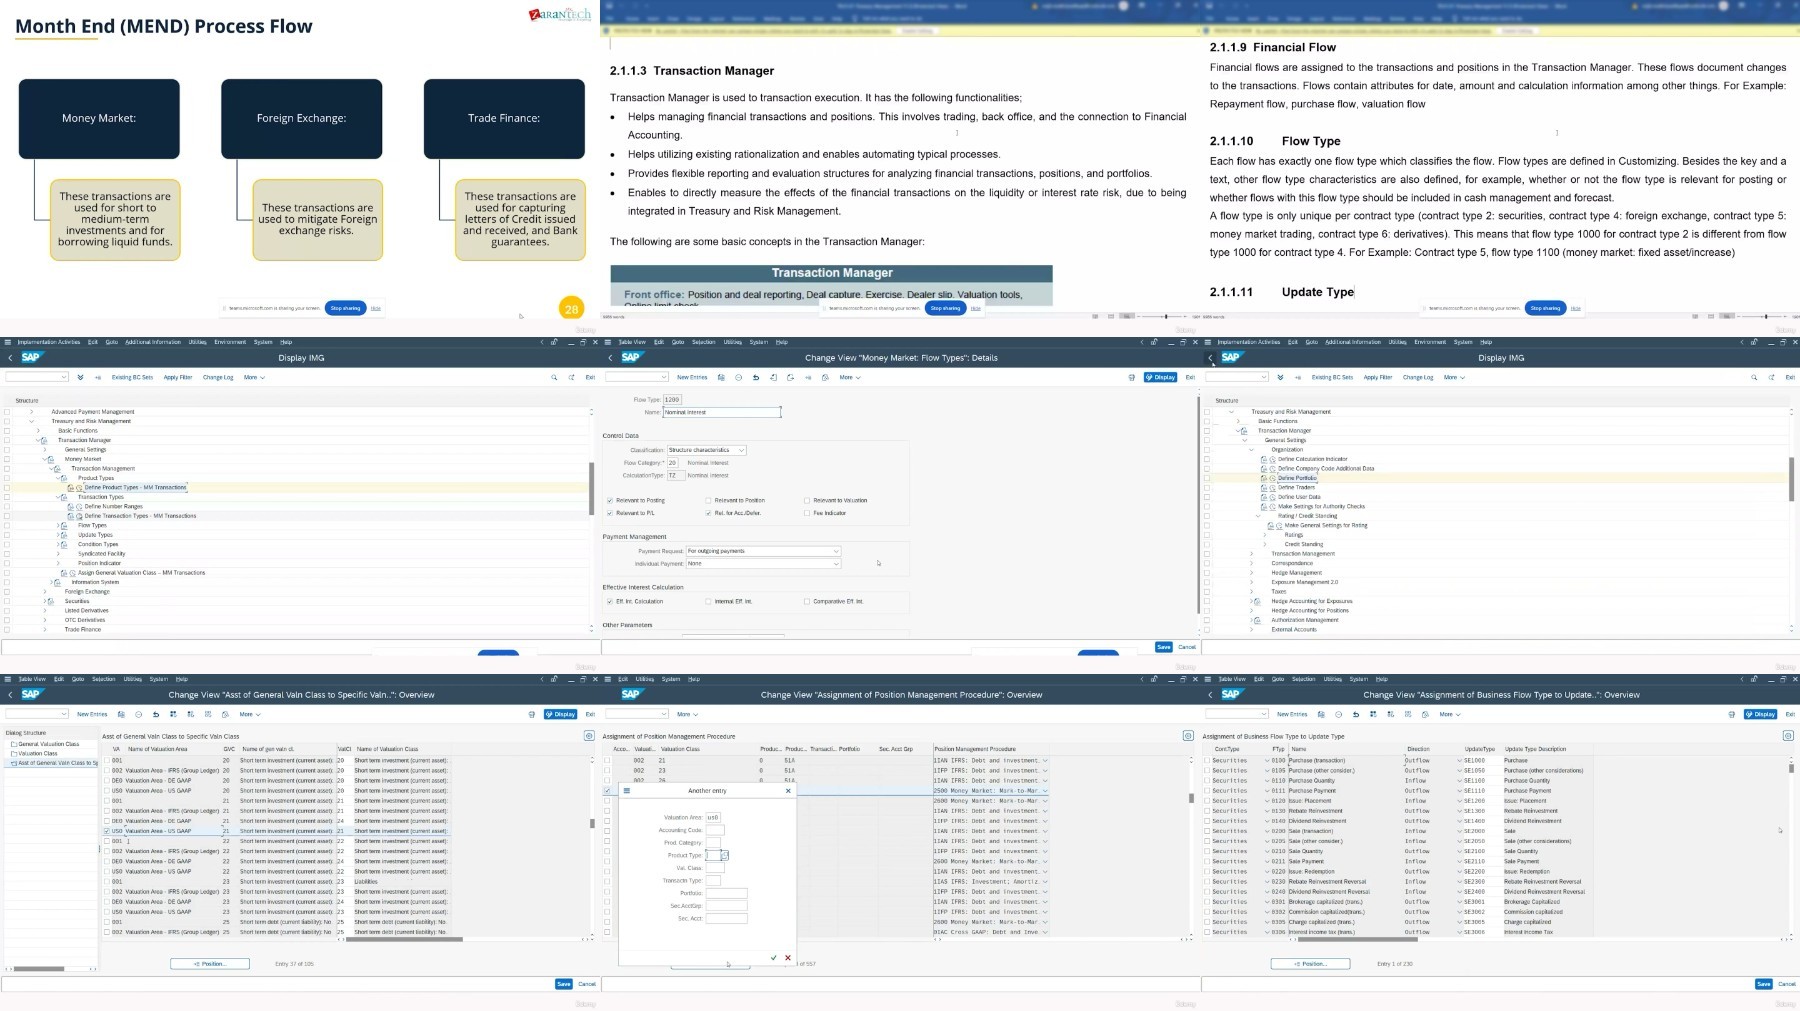Click delete icon in Business Flow Type toolbar

(1338, 714)
